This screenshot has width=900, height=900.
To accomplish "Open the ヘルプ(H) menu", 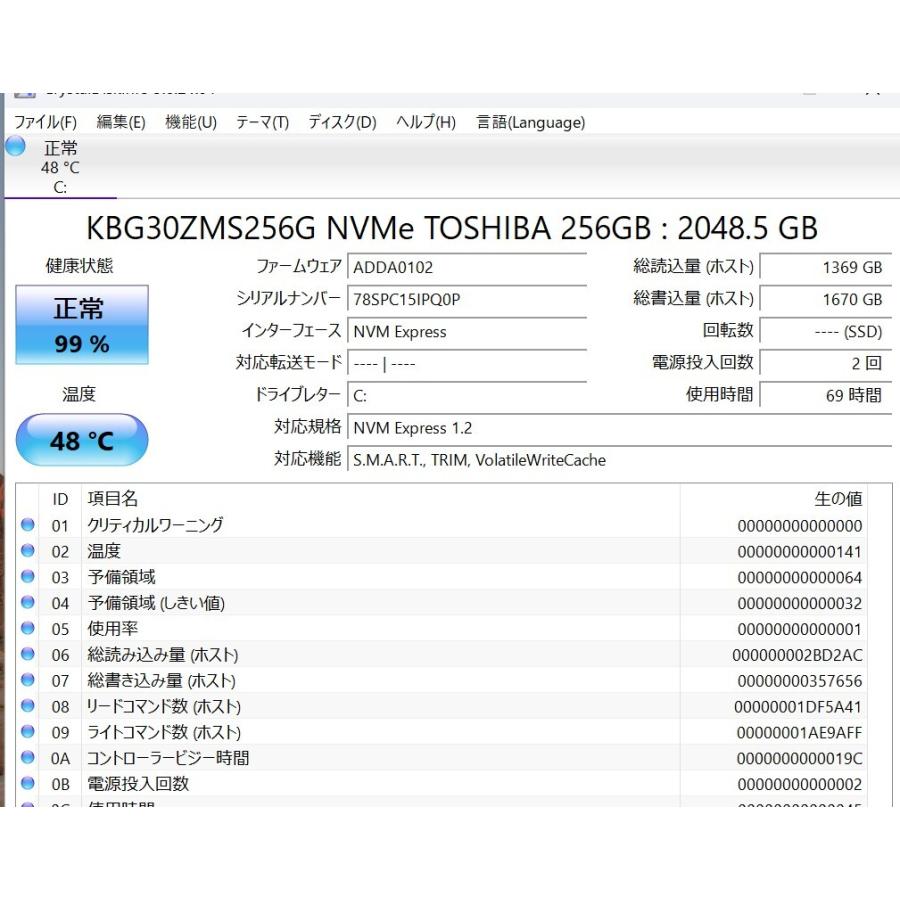I will [426, 122].
